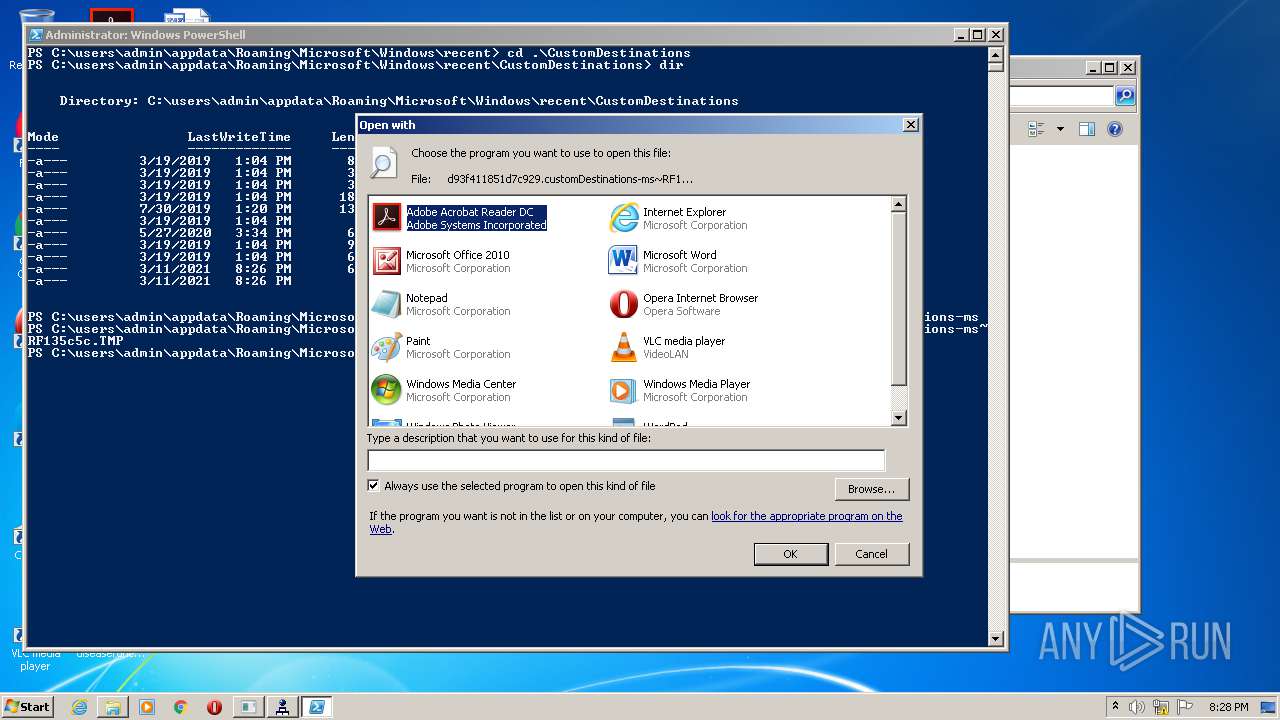This screenshot has width=1280, height=720.
Task: Click the PowerShell window title bar icon
Action: pos(36,34)
